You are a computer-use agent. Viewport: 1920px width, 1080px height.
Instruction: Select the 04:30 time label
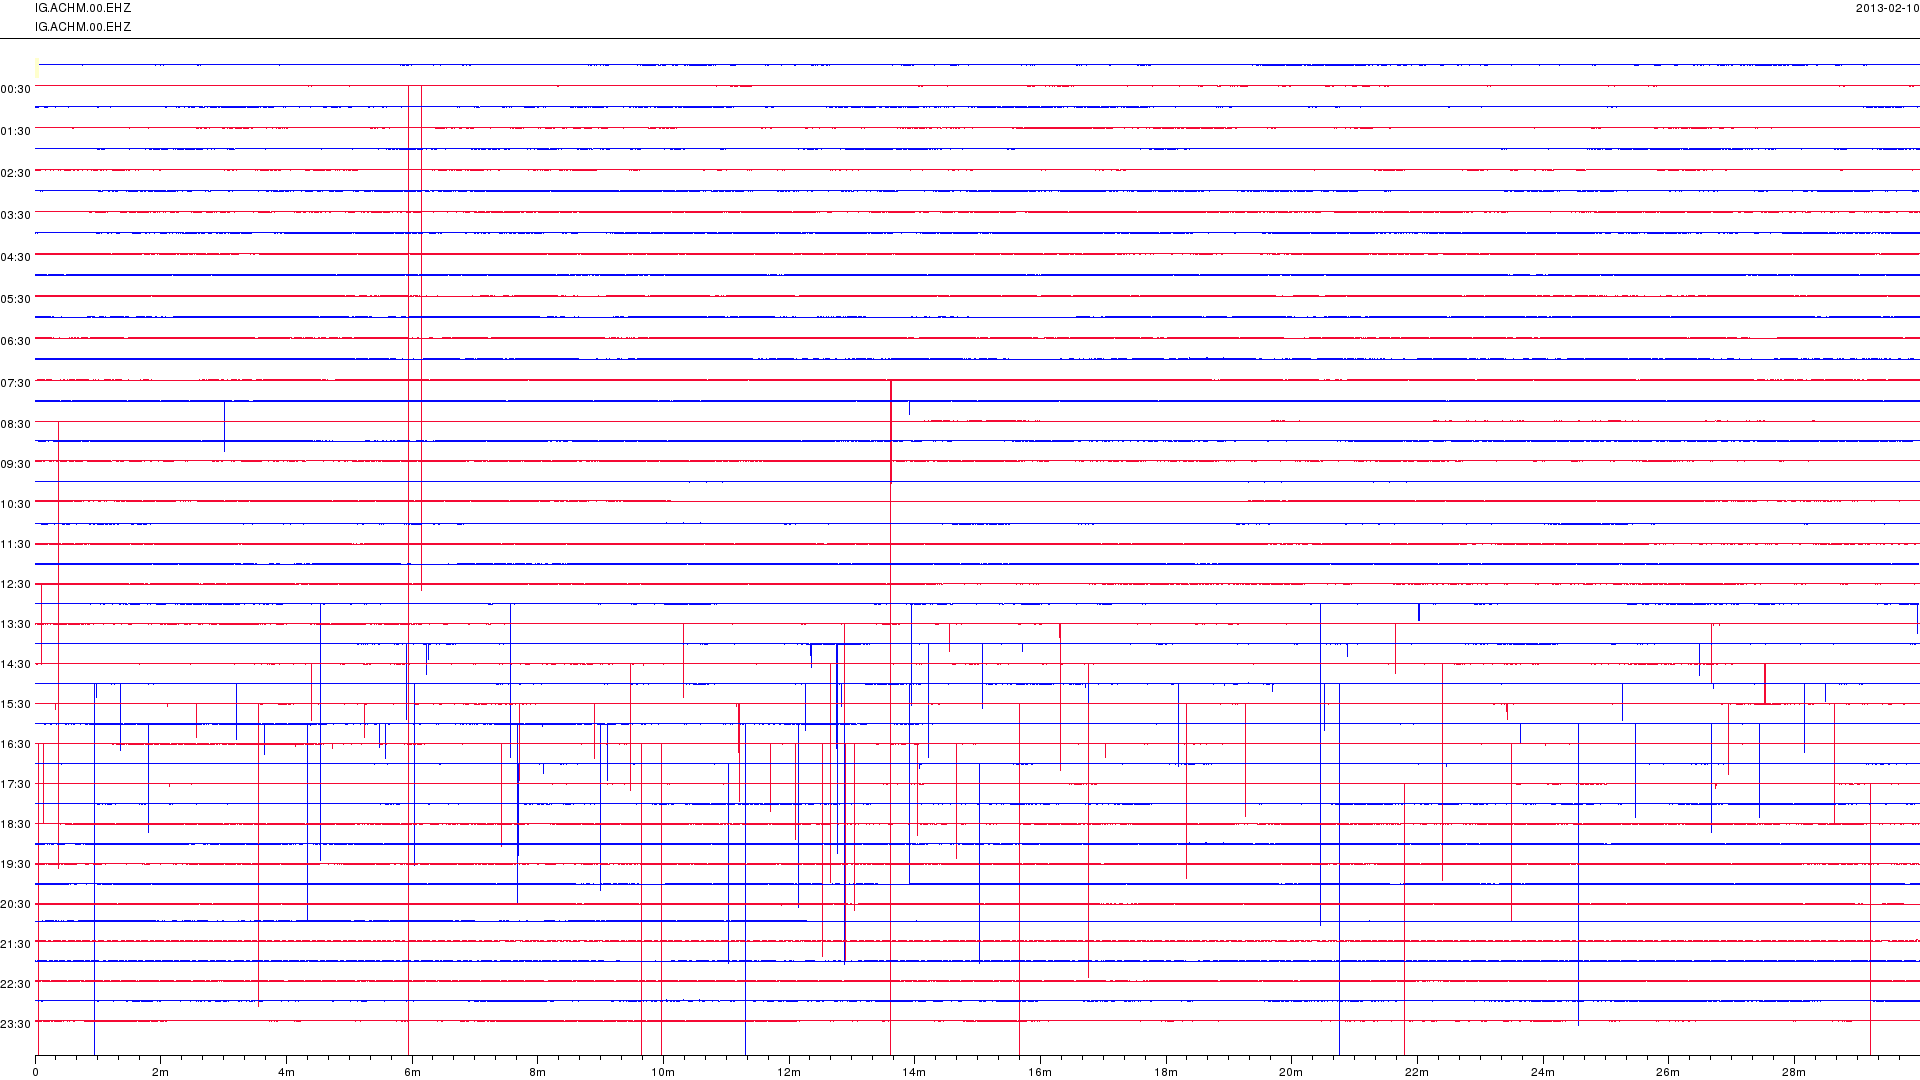[16, 257]
